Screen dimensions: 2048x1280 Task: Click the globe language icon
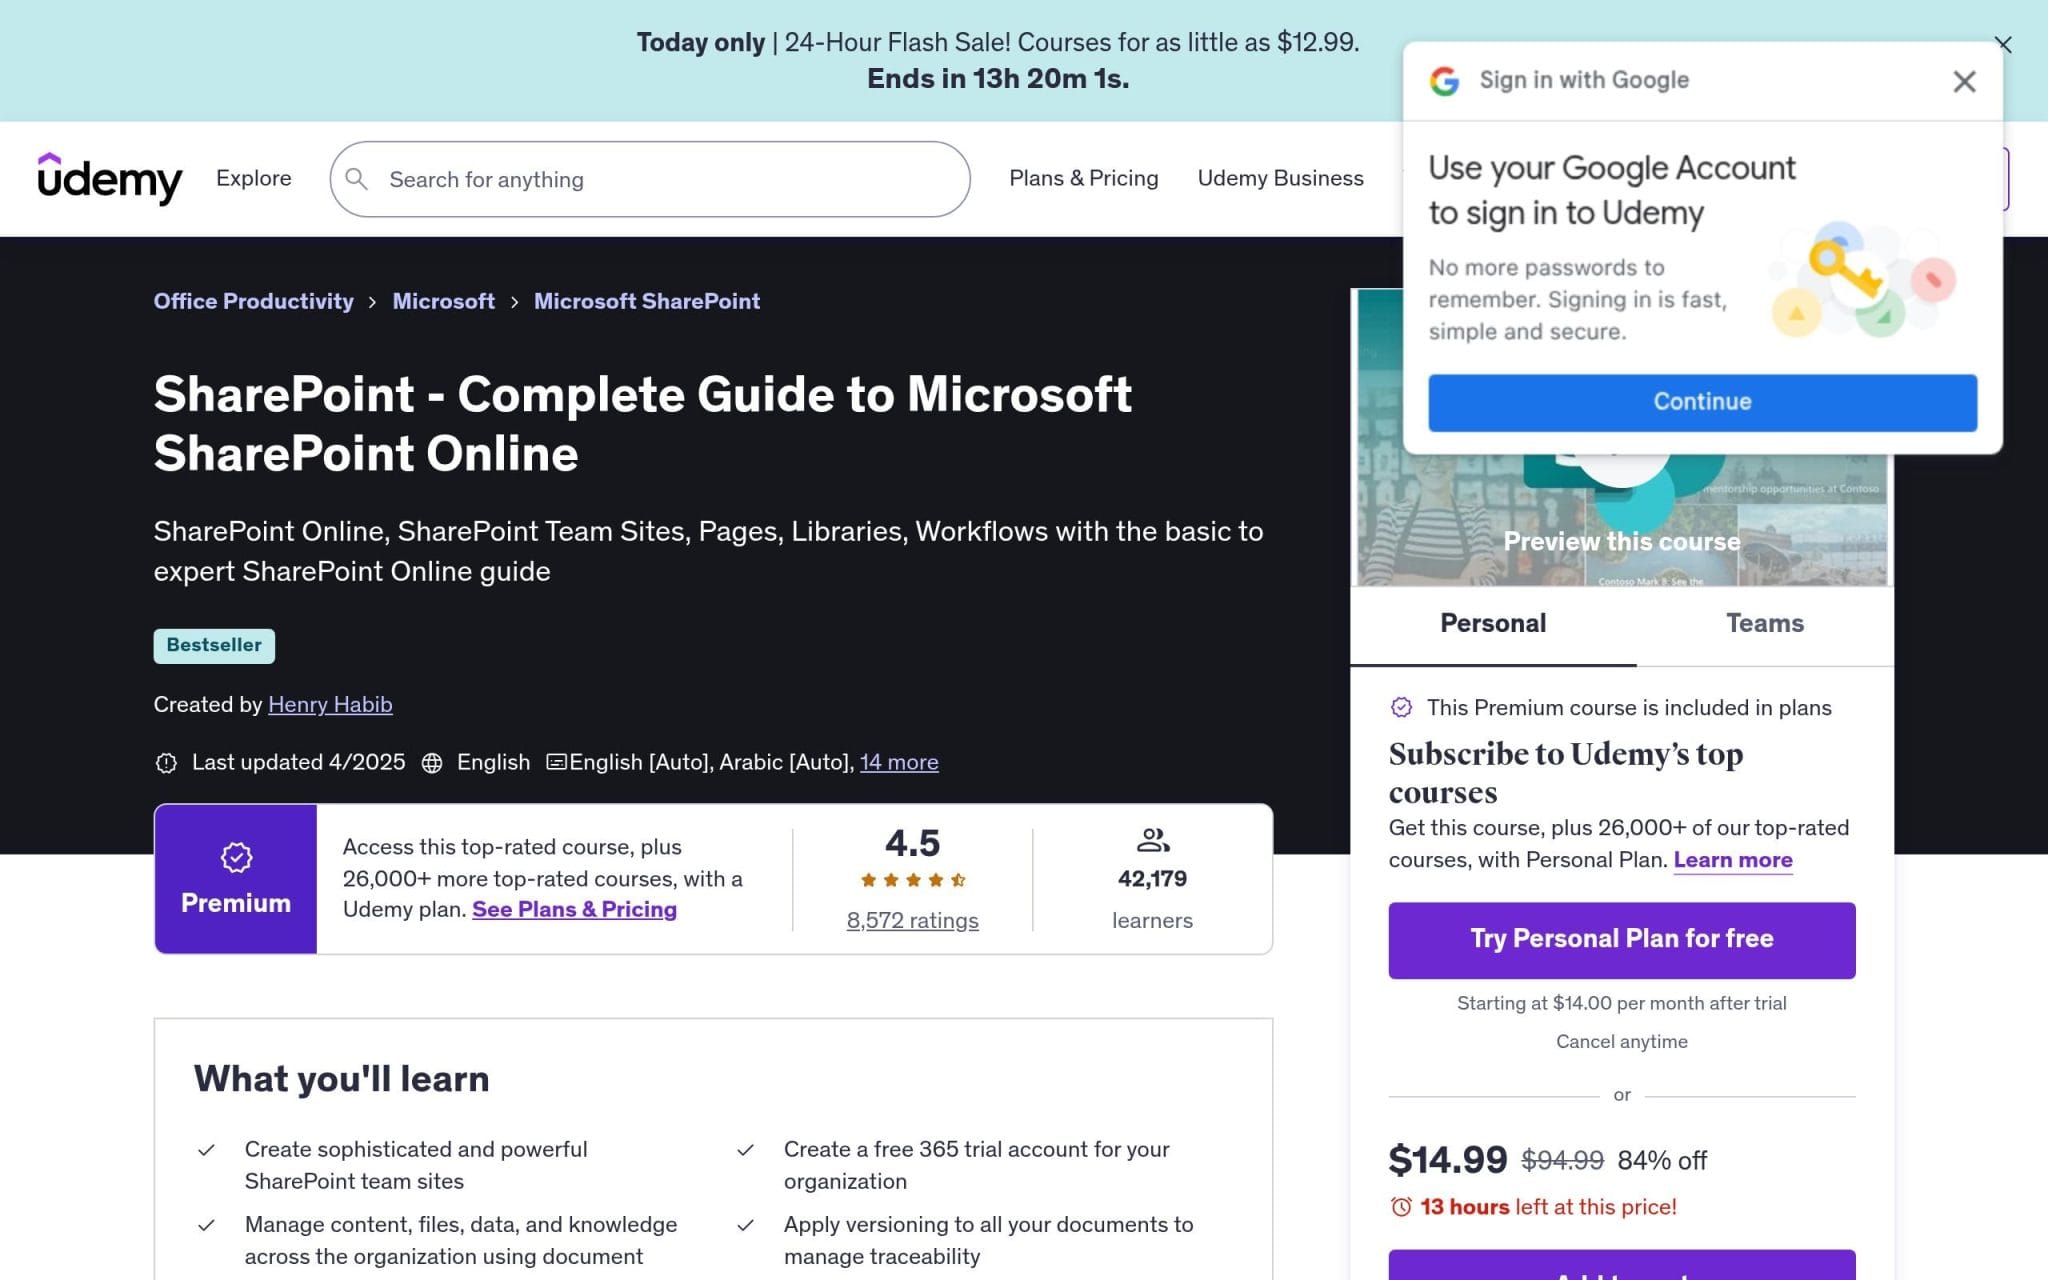pos(432,763)
